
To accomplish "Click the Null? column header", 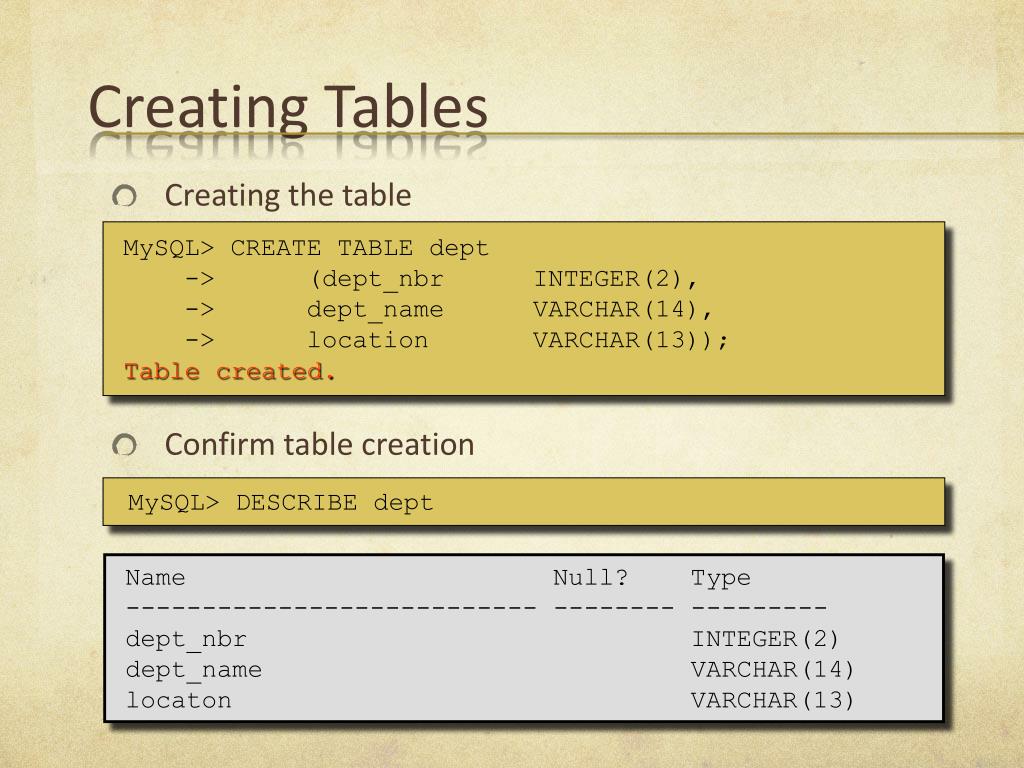I will (x=590, y=577).
